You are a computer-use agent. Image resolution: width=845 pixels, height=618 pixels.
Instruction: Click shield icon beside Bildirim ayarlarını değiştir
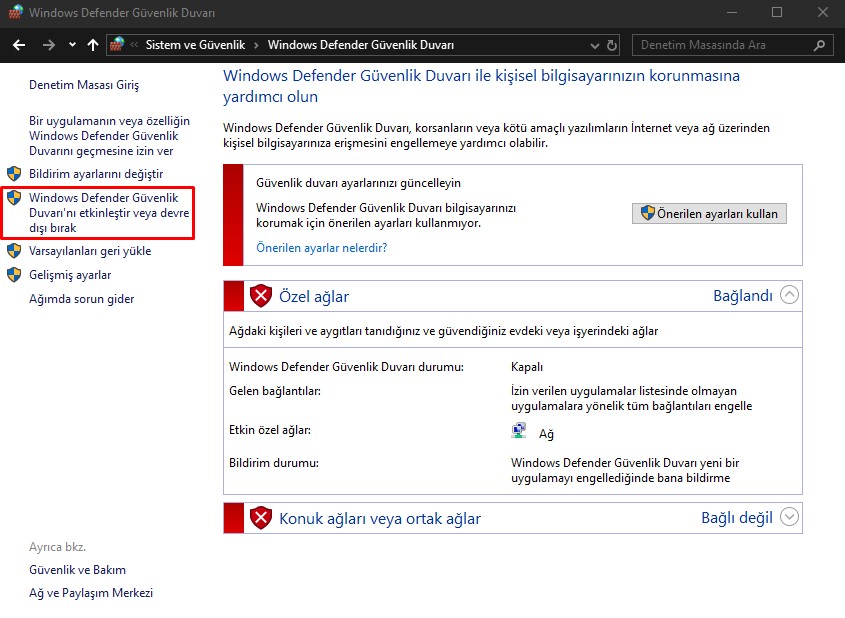click(14, 173)
